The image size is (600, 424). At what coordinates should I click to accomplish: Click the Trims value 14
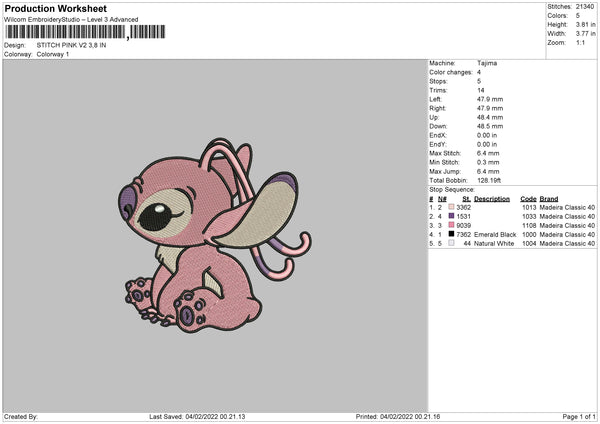coord(481,90)
